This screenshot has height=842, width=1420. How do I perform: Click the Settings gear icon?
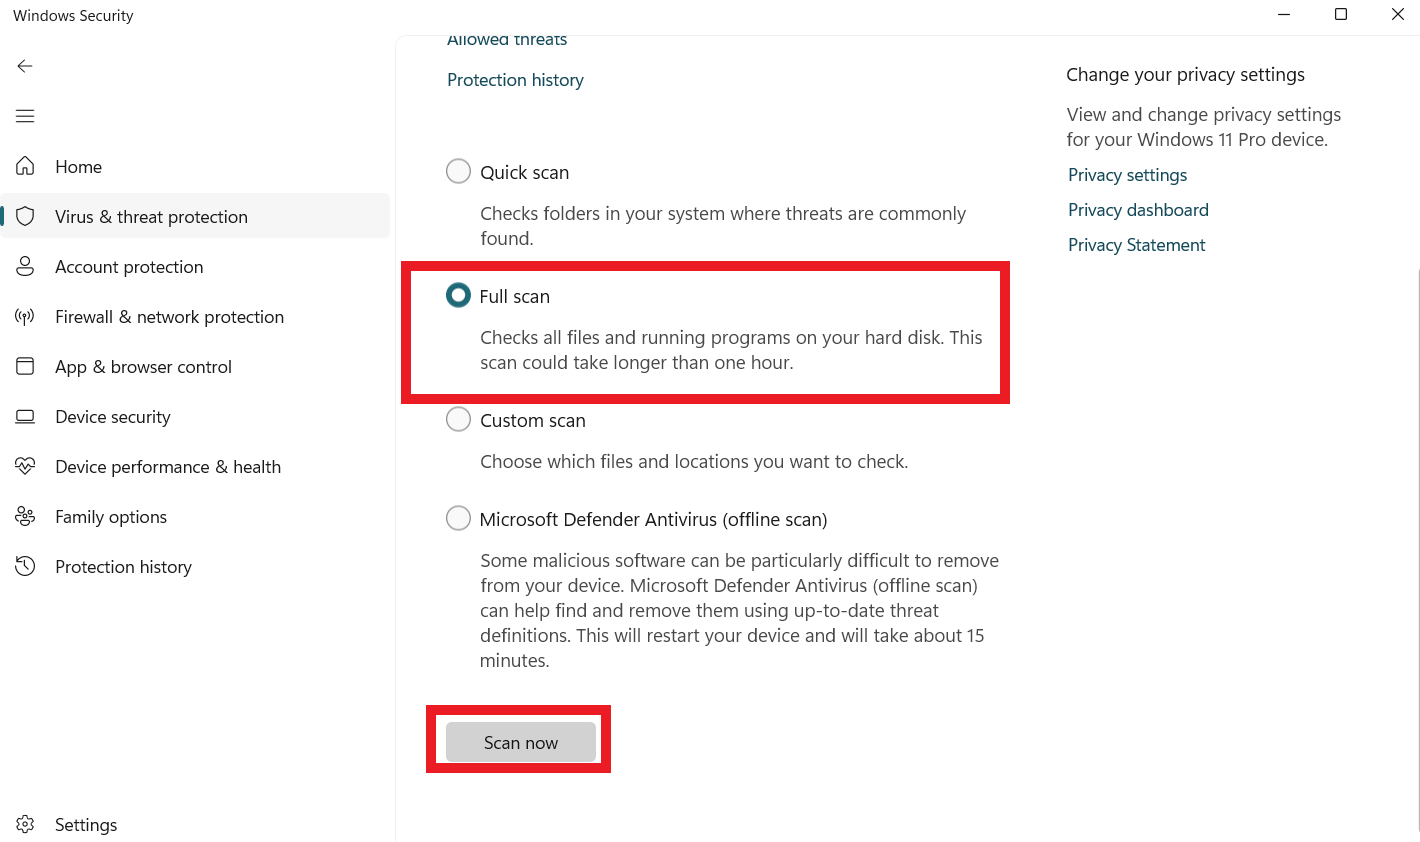coord(25,824)
